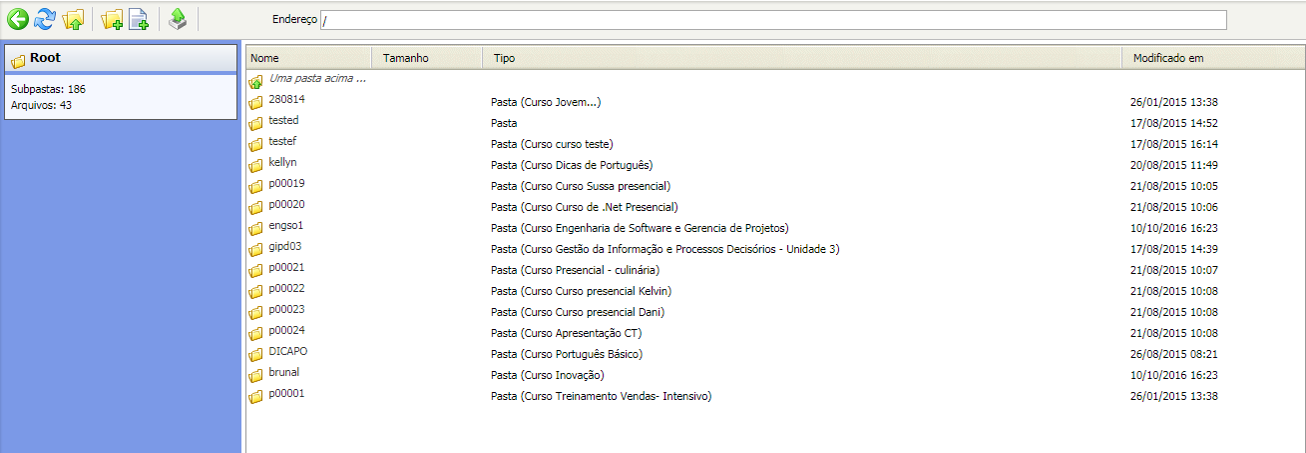Select the engso1 folder row

pos(285,227)
